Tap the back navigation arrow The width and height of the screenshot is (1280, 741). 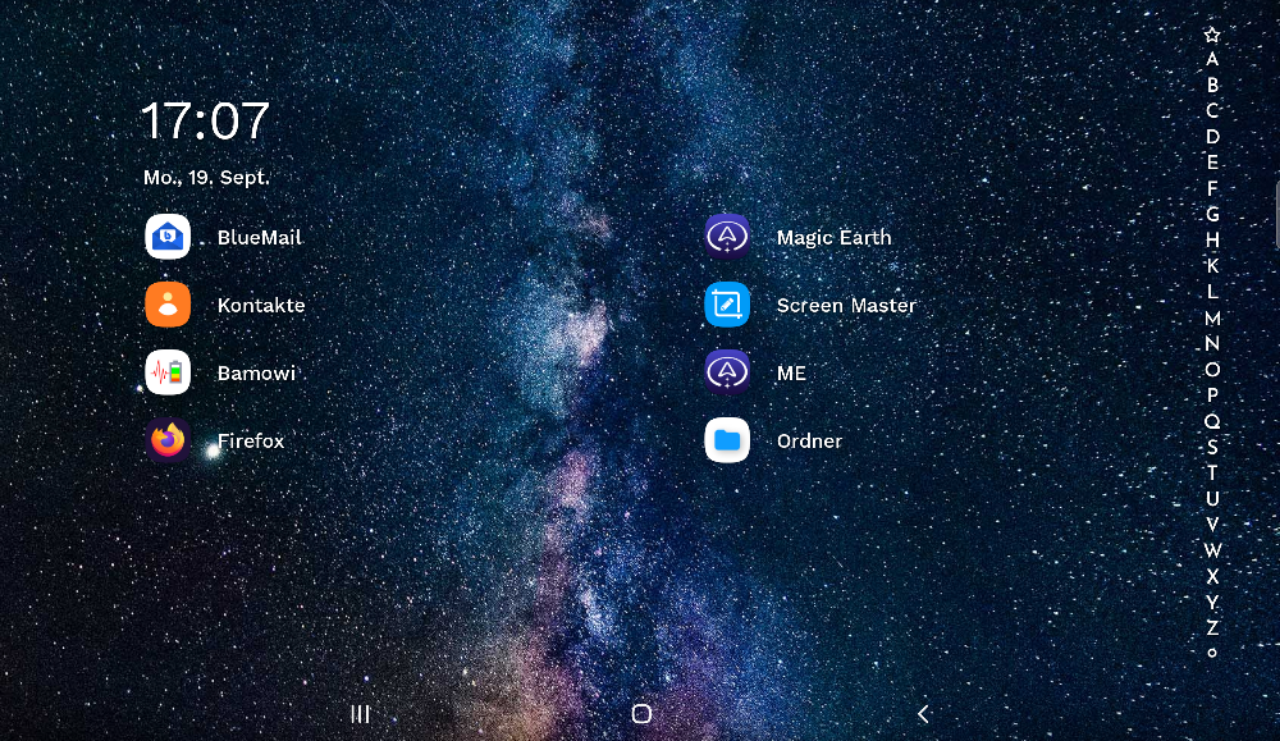click(x=923, y=714)
